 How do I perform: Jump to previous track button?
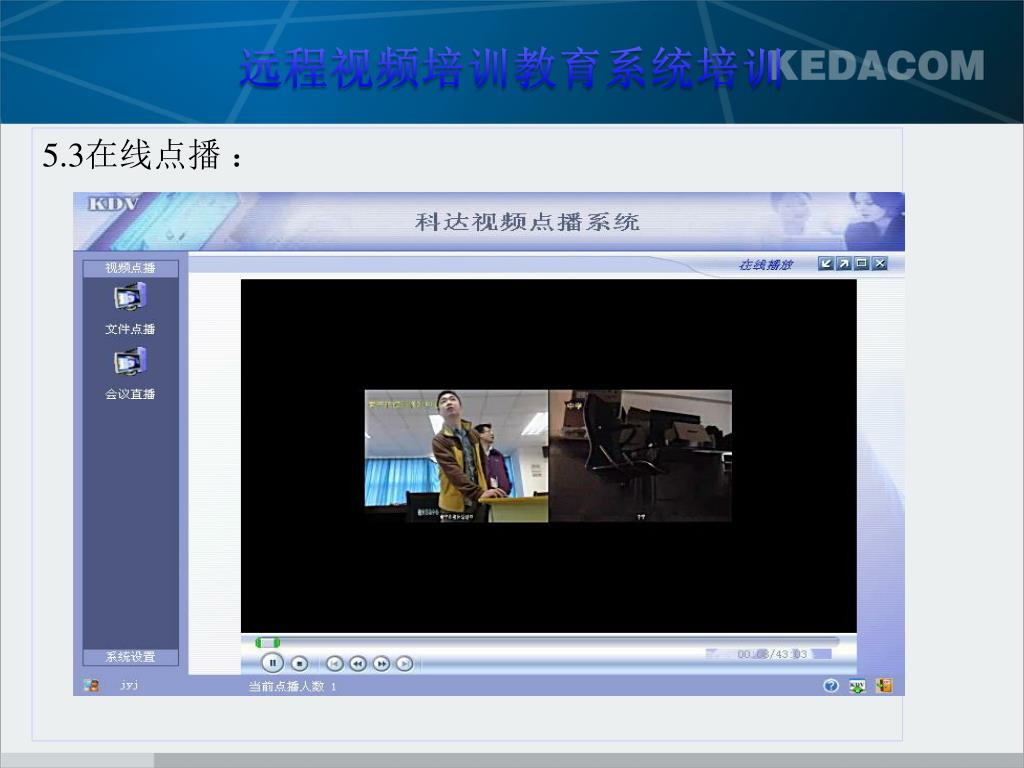[x=334, y=664]
